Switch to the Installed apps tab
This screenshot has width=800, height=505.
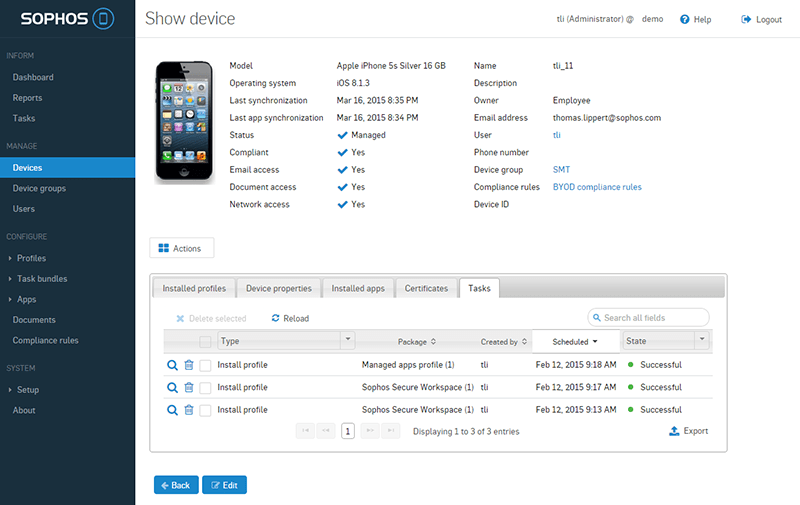click(358, 288)
